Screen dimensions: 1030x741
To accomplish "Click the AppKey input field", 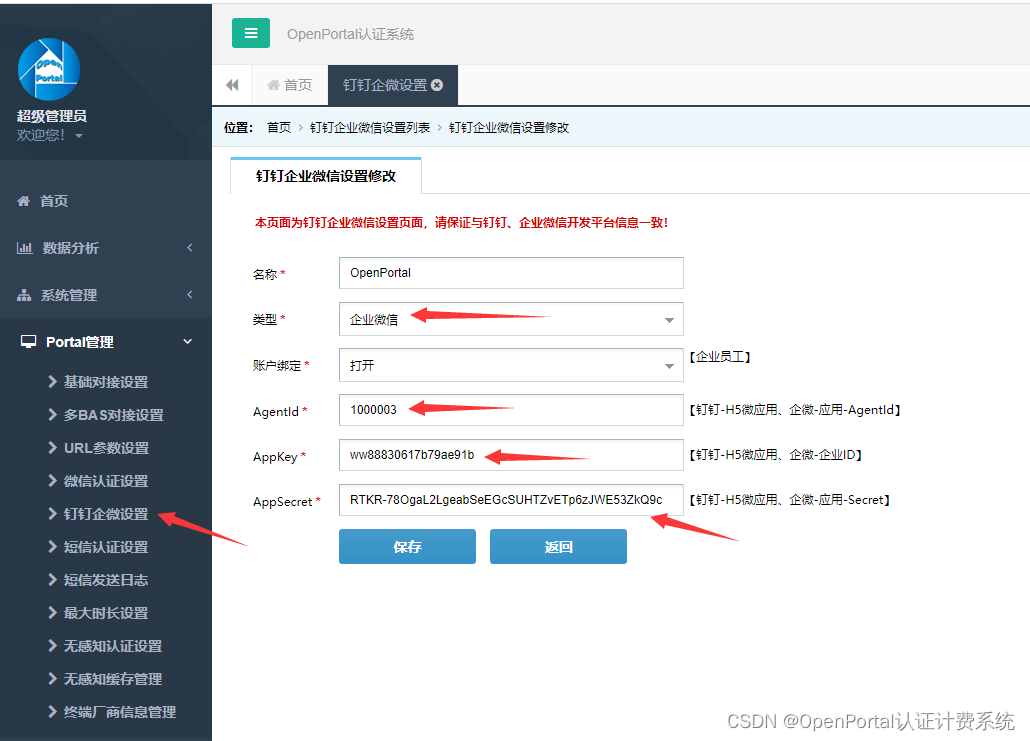I will tap(511, 455).
